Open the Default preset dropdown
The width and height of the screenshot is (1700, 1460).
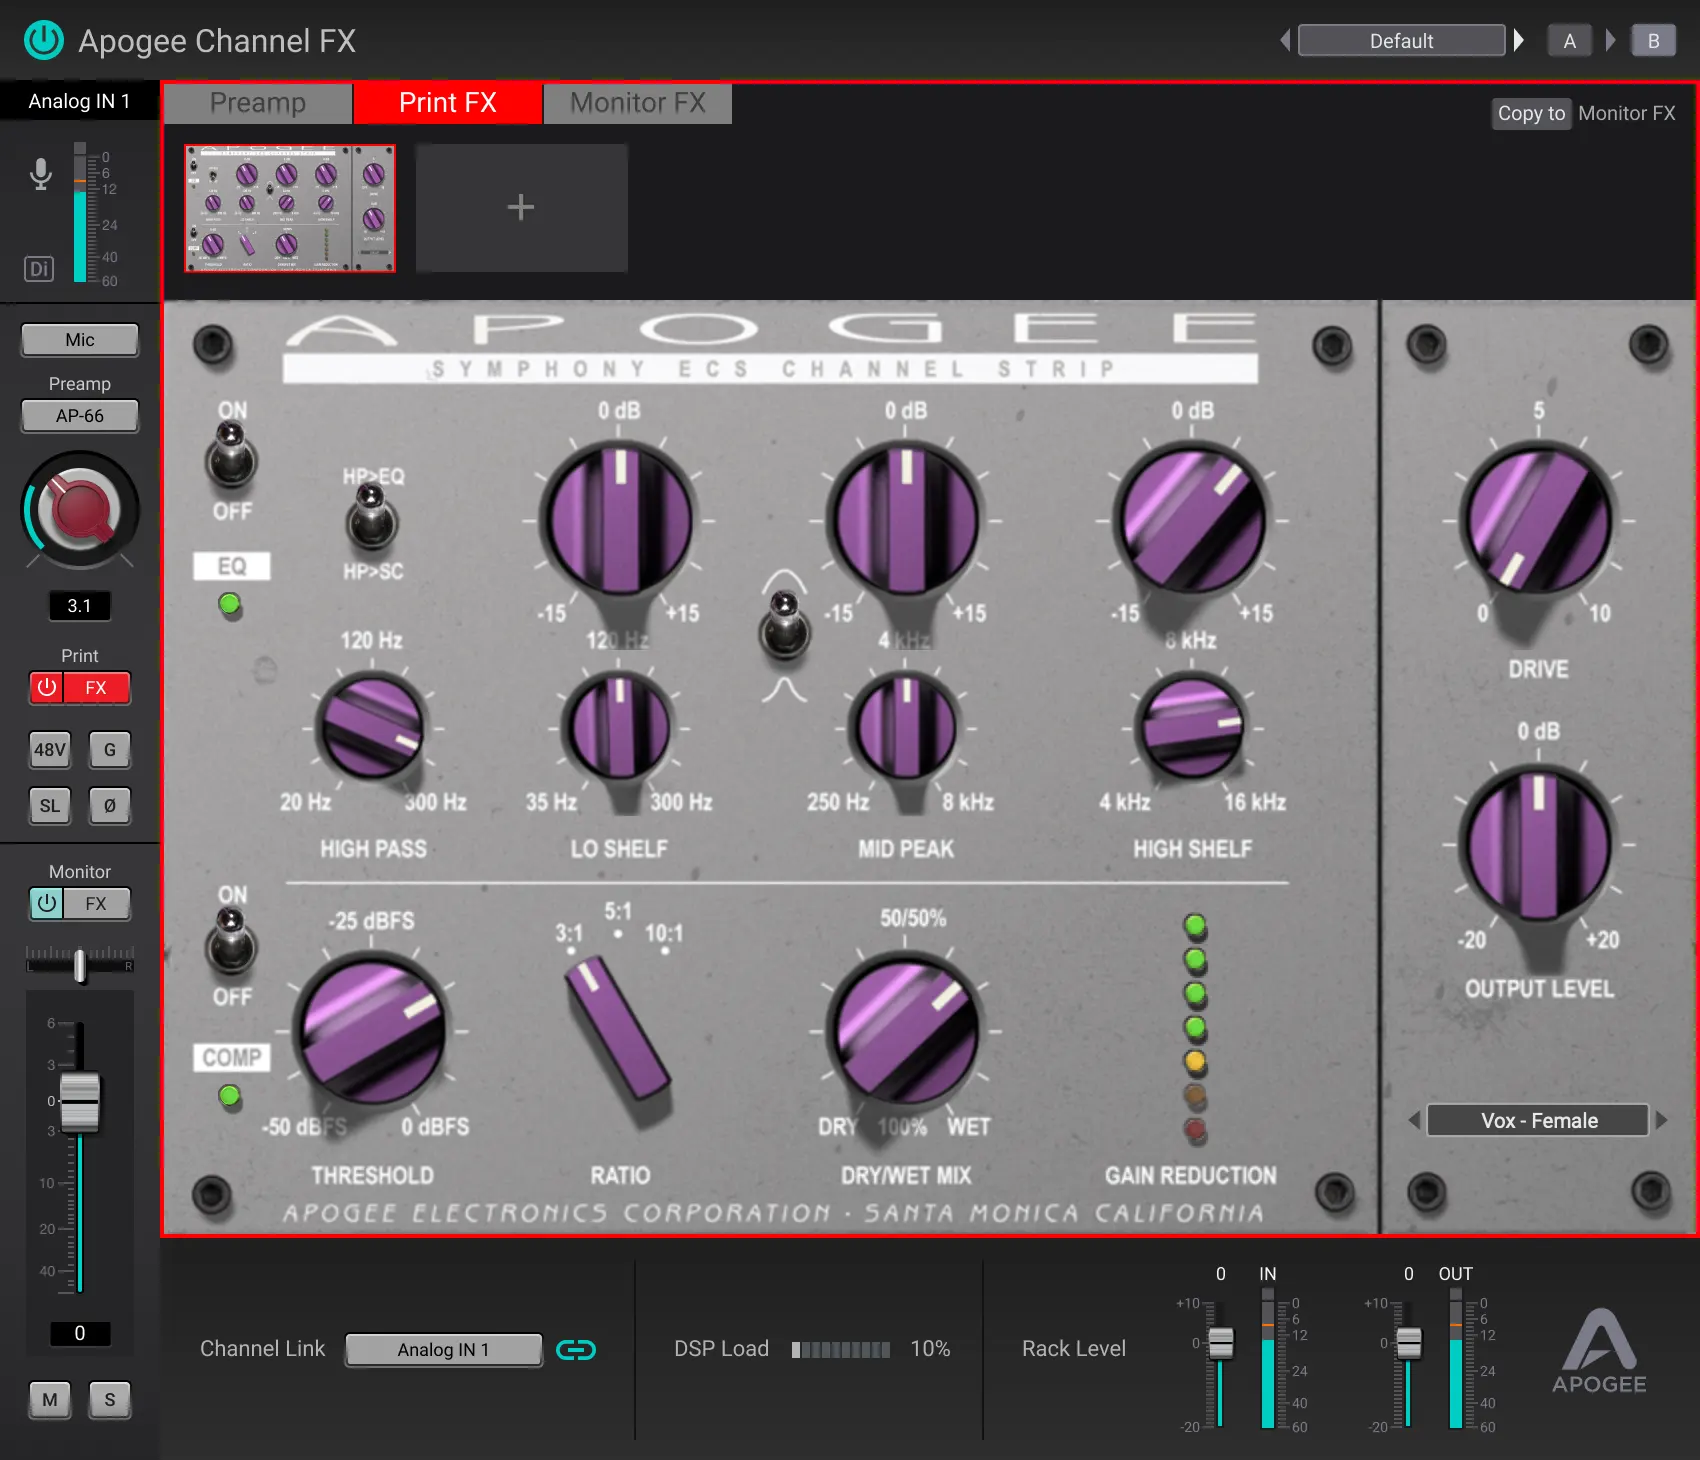click(1400, 41)
